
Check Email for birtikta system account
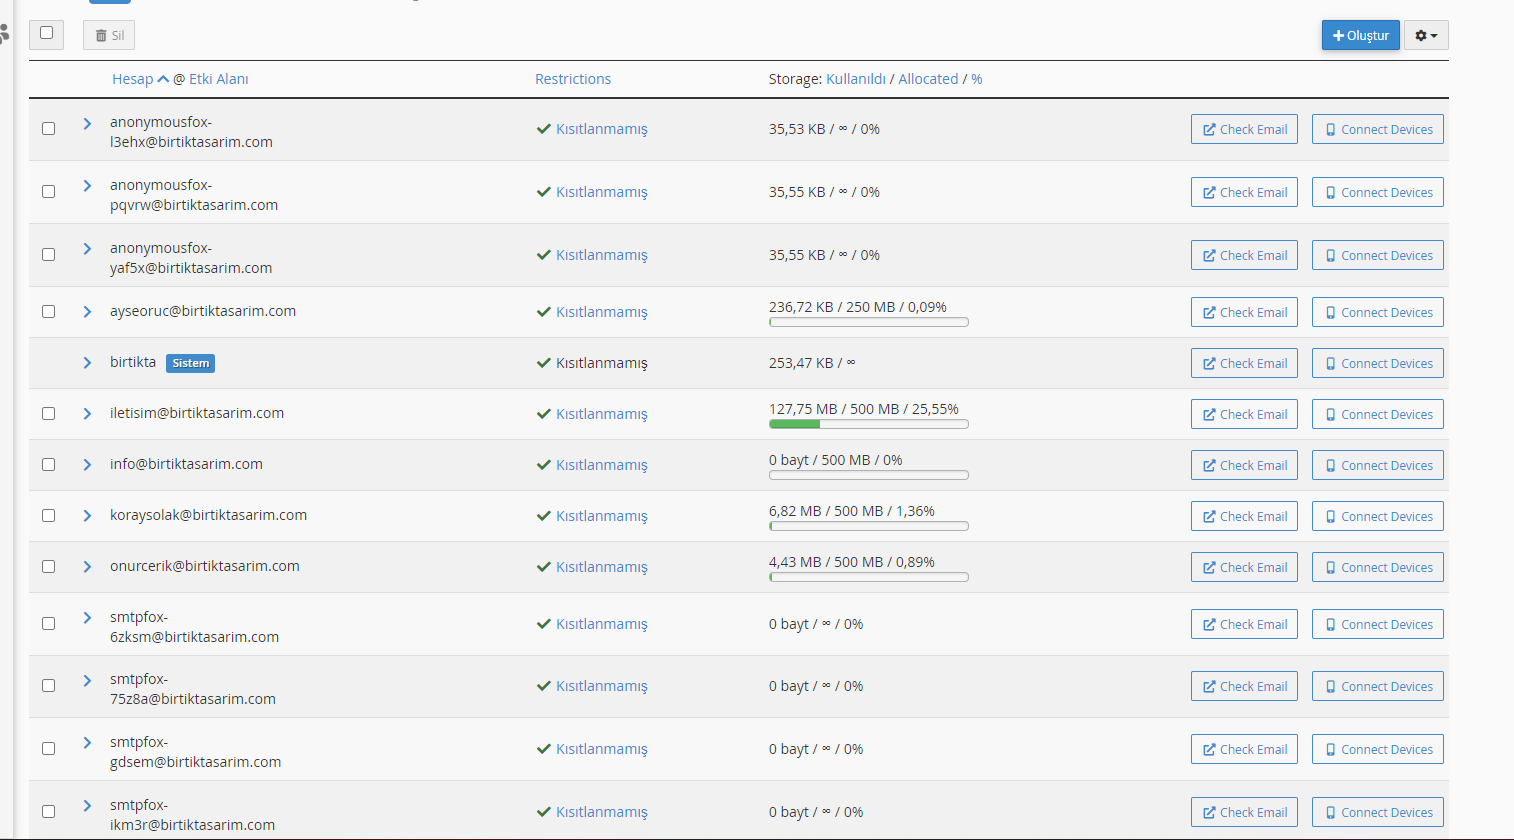click(x=1244, y=363)
